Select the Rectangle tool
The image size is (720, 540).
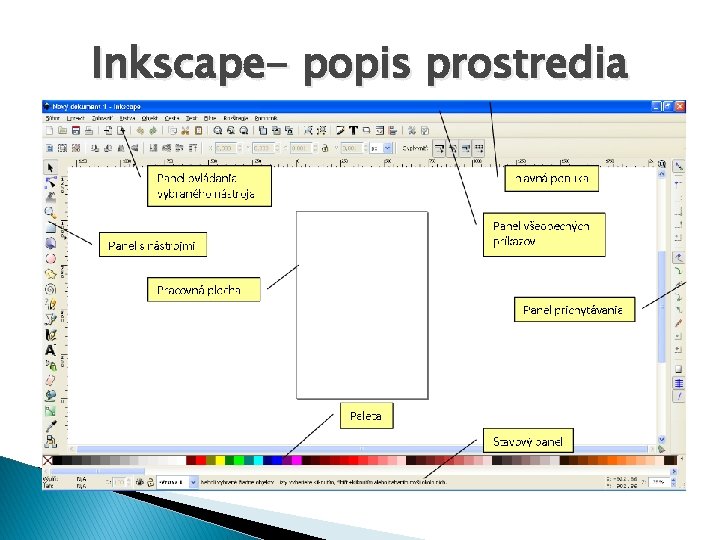tap(51, 228)
